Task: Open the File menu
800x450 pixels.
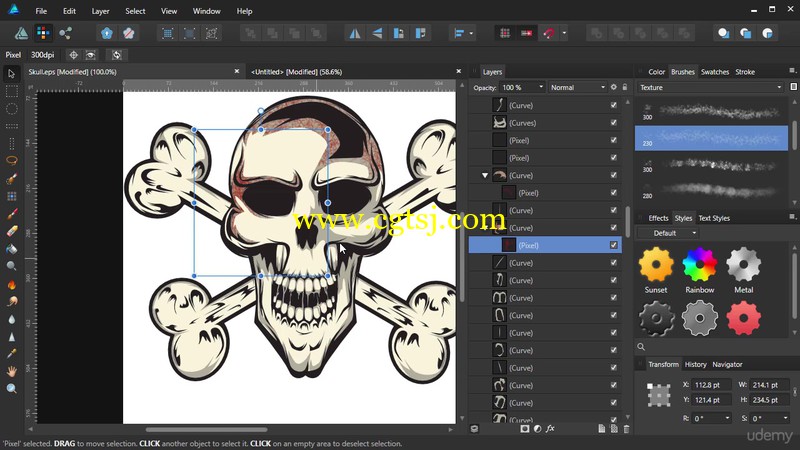Action: click(41, 11)
